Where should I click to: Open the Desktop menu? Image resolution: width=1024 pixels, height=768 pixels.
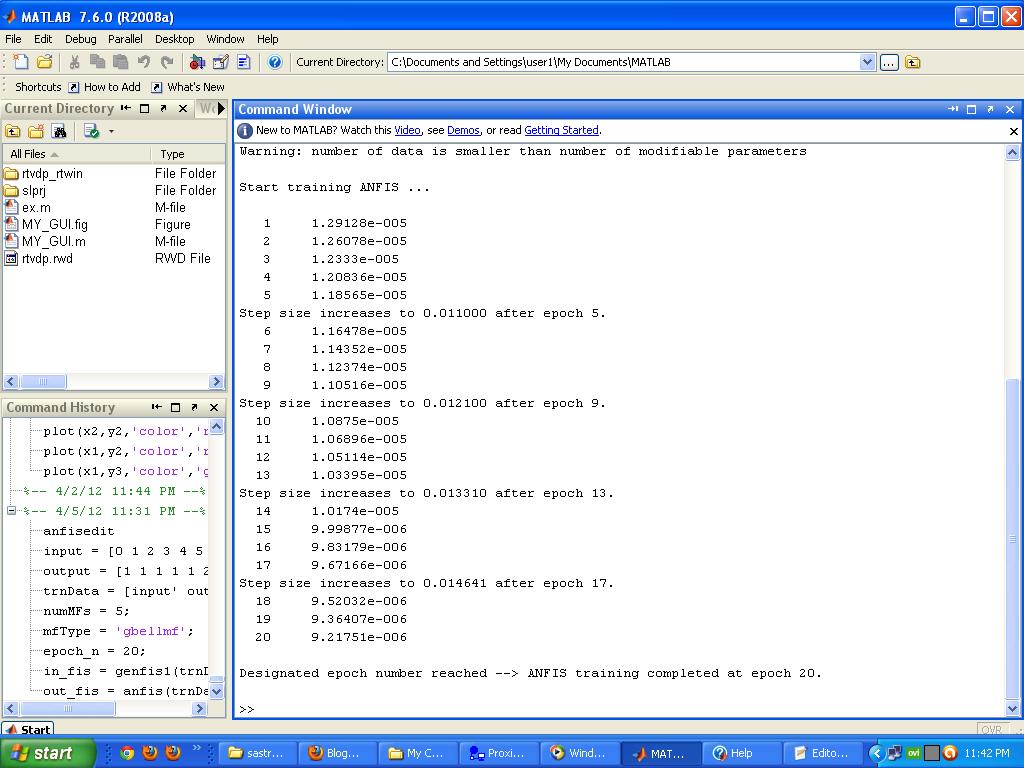pyautogui.click(x=174, y=39)
